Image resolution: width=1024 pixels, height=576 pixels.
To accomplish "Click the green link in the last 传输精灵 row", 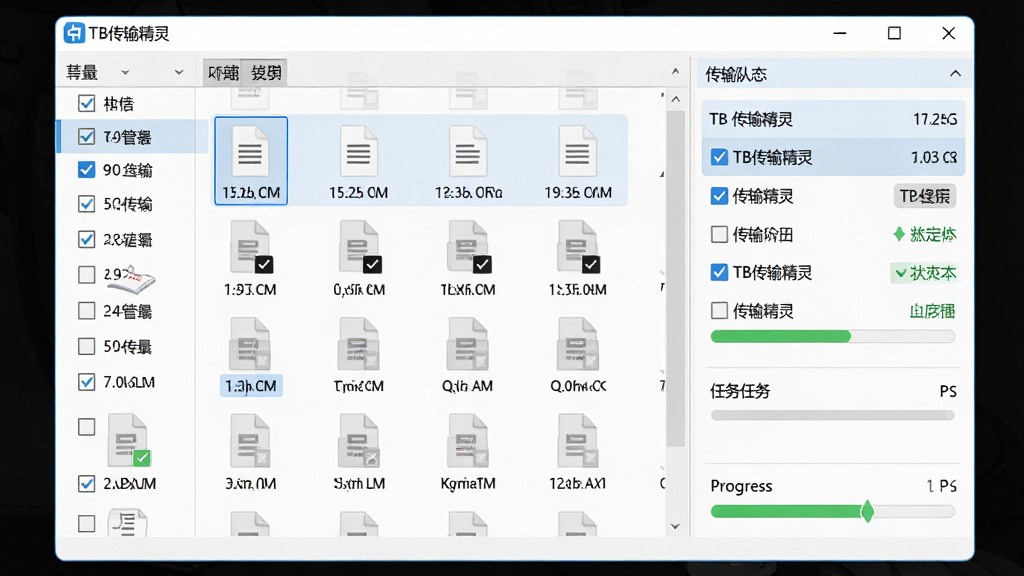I will tap(932, 311).
